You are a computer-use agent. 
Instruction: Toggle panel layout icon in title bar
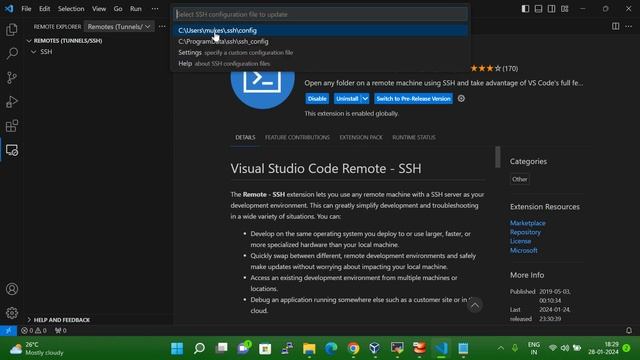click(538, 9)
